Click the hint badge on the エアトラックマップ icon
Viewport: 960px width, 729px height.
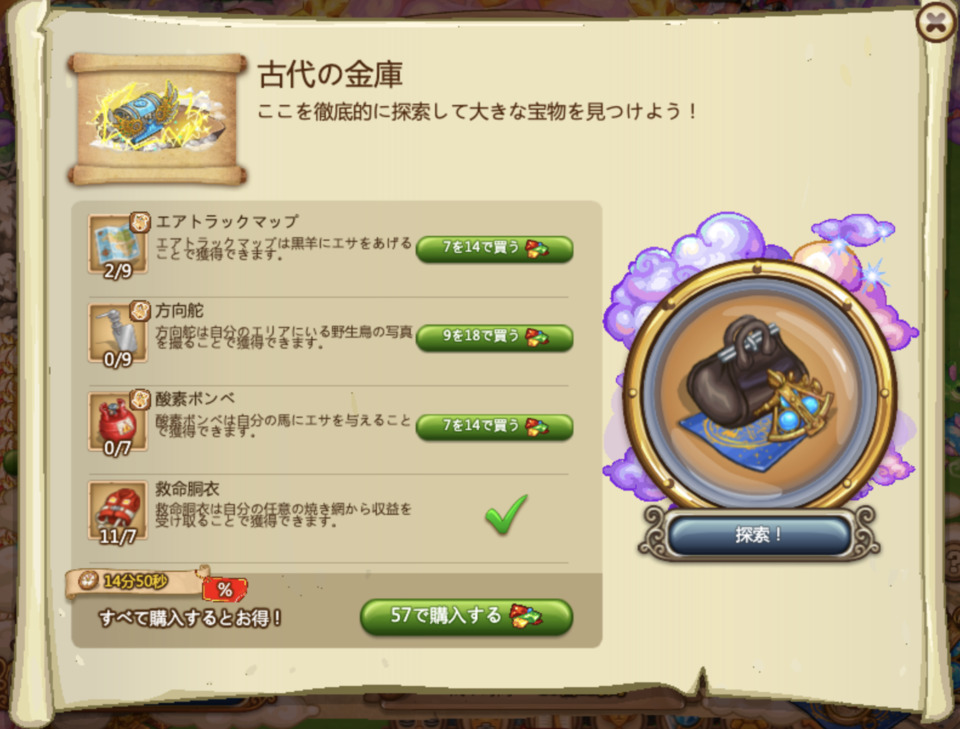click(x=140, y=222)
